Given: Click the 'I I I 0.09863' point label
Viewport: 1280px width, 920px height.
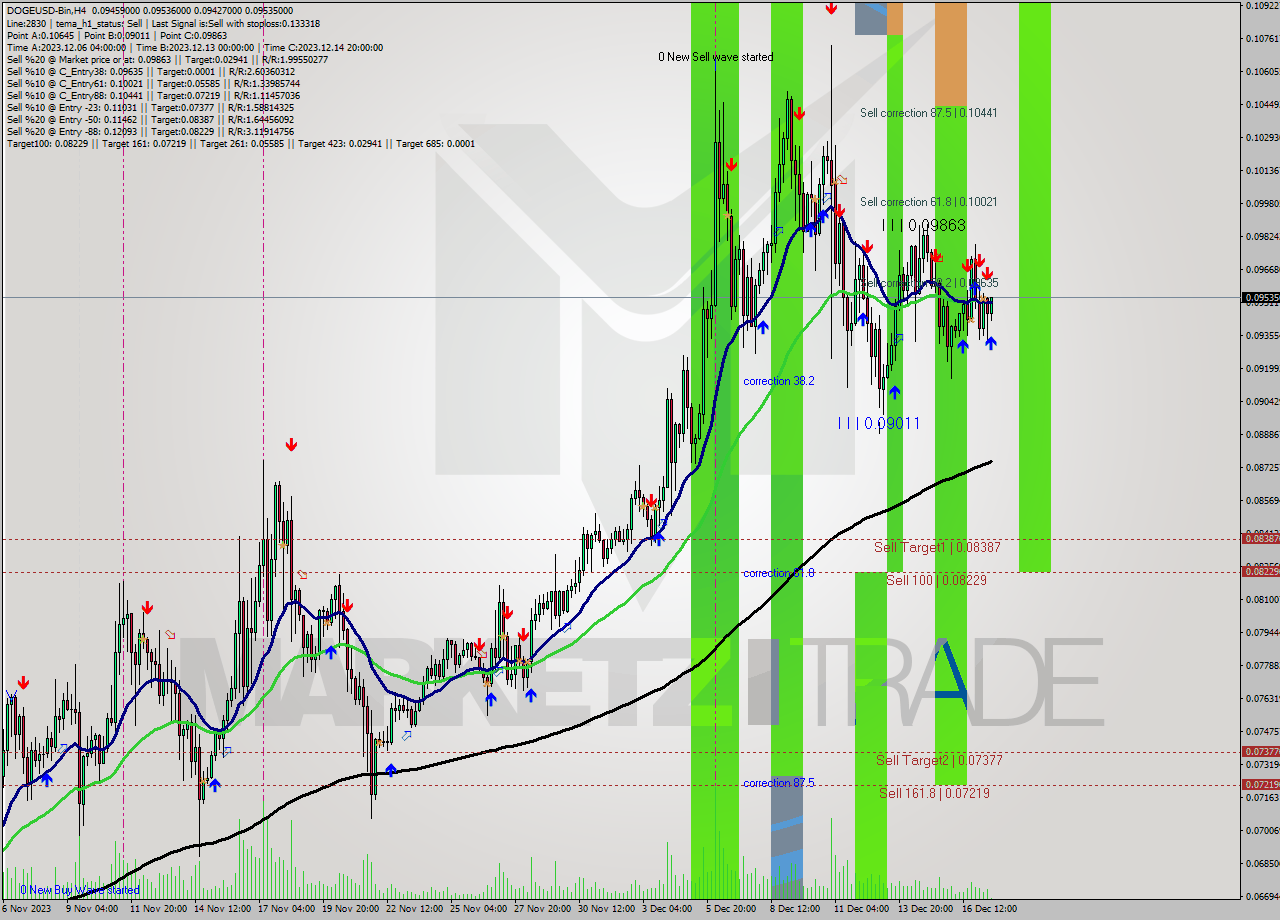Looking at the screenshot, I should [x=924, y=226].
